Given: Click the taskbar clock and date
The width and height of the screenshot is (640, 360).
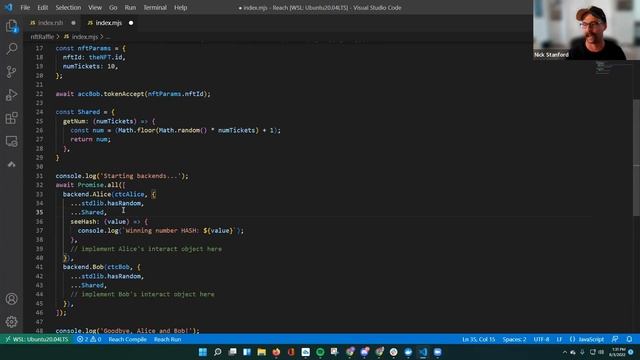Looking at the screenshot, I should [618, 352].
